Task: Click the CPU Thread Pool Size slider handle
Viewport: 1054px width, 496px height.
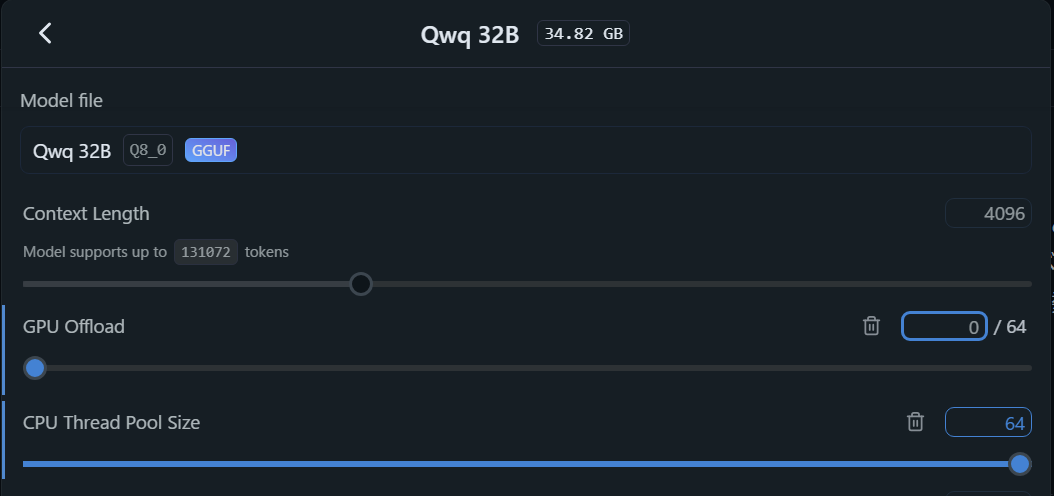Action: [x=1020, y=464]
